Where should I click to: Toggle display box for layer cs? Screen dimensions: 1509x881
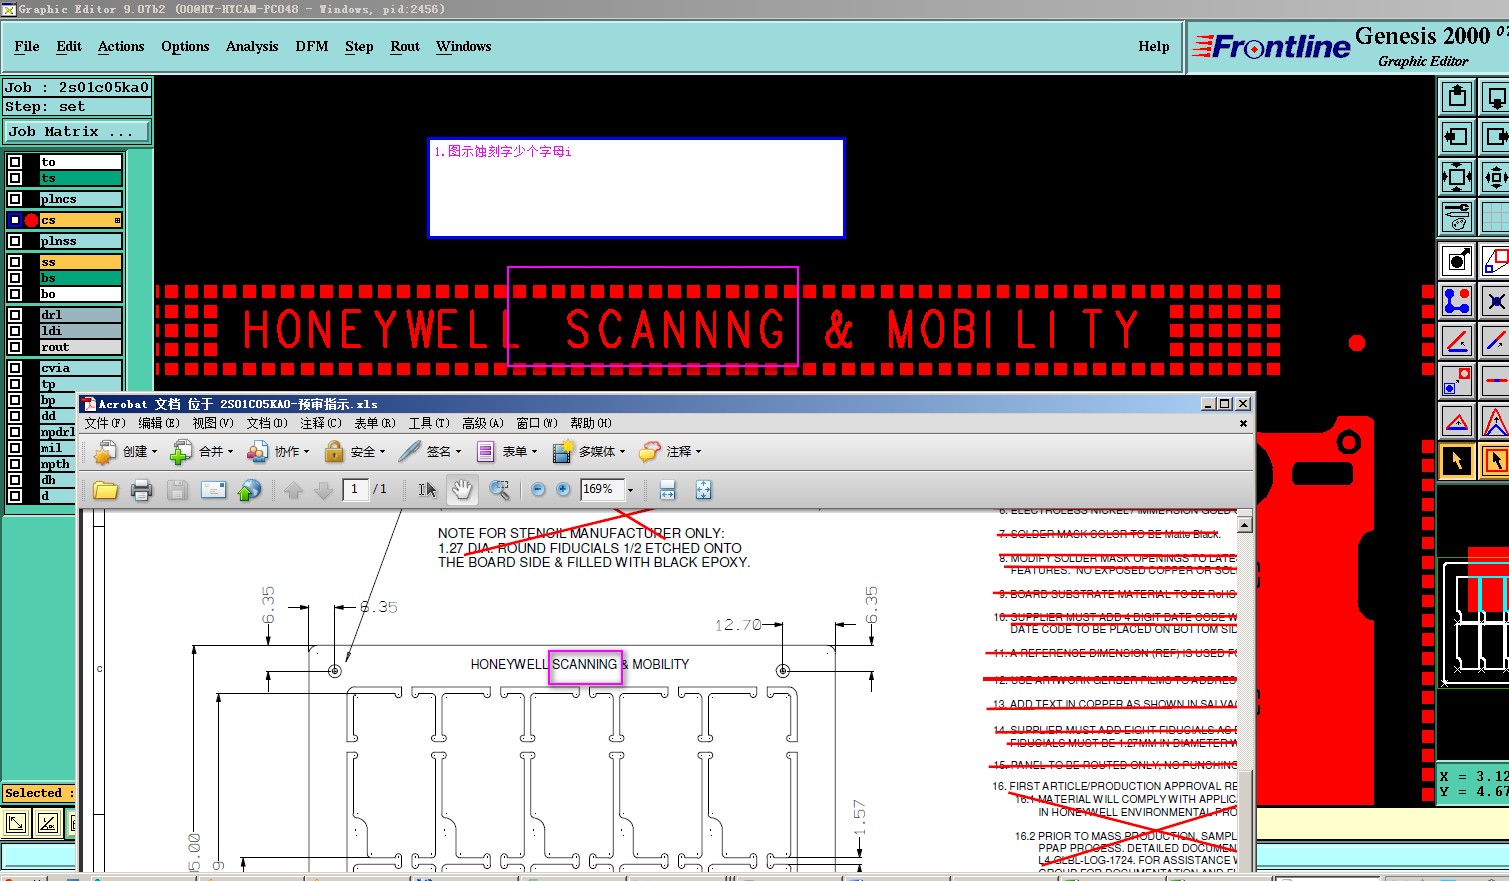(15, 220)
